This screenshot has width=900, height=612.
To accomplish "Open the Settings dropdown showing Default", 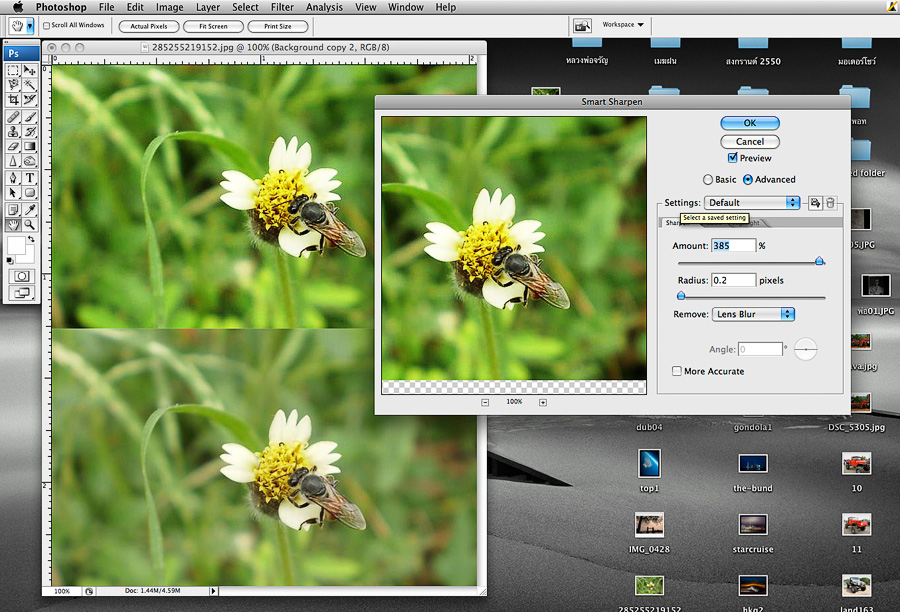I will pos(753,203).
